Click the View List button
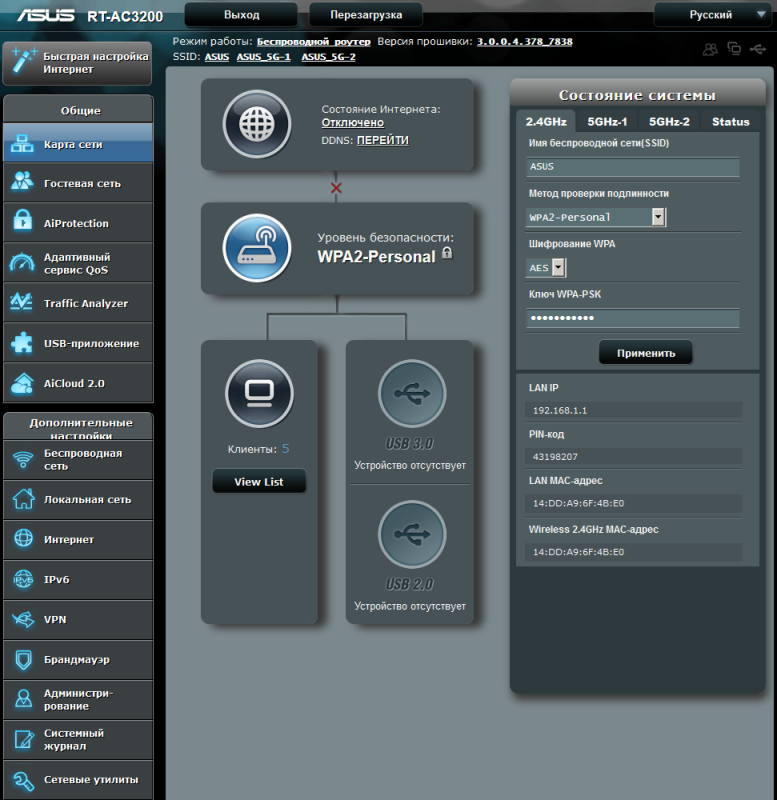This screenshot has height=800, width=777. point(259,481)
